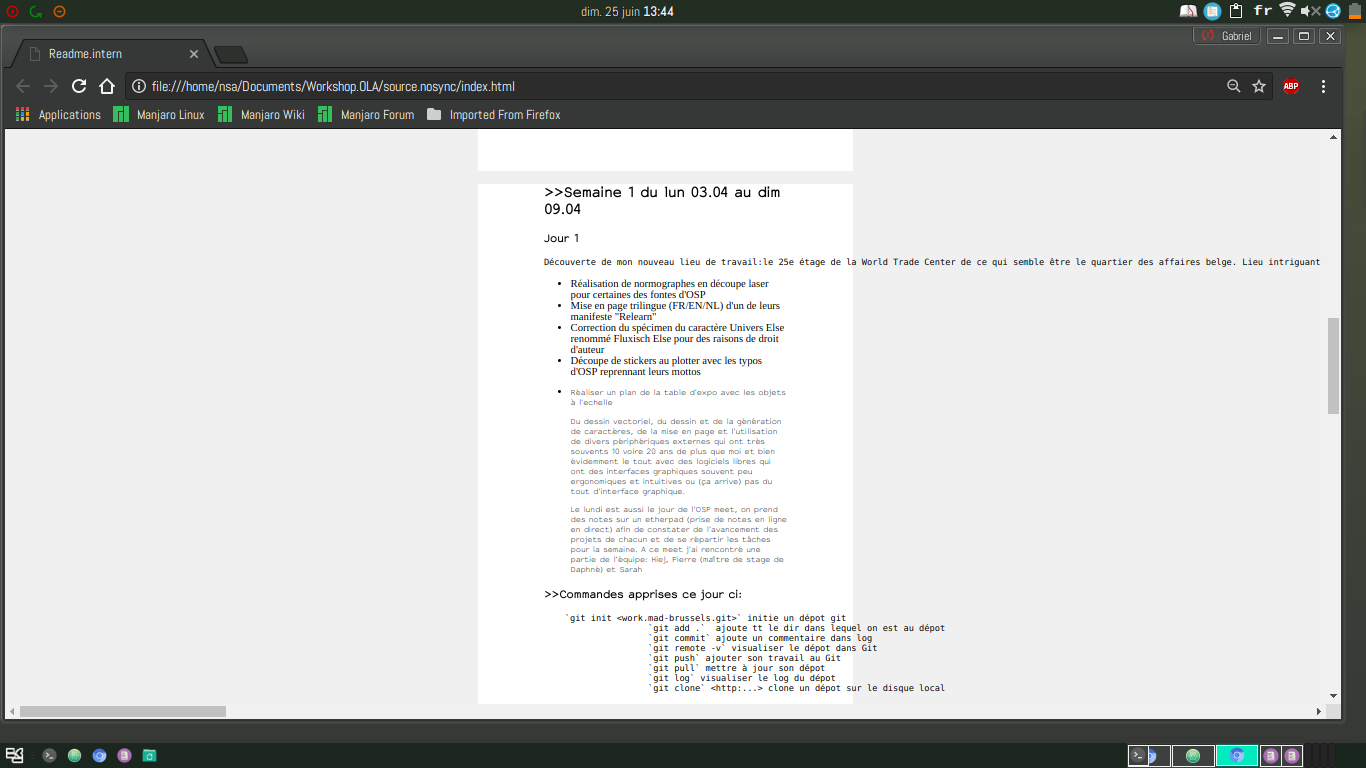Select the Readme.intern tab
Image resolution: width=1366 pixels, height=768 pixels.
(110, 54)
